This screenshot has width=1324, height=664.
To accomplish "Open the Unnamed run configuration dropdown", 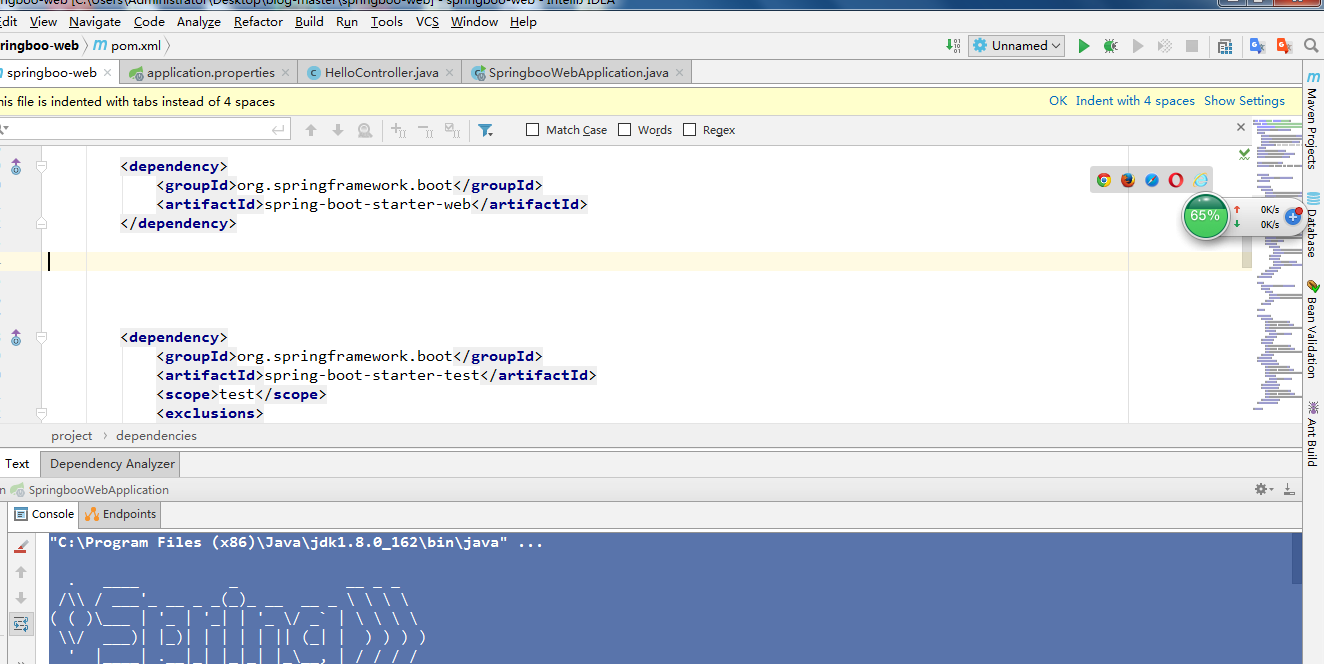I will (x=1016, y=45).
